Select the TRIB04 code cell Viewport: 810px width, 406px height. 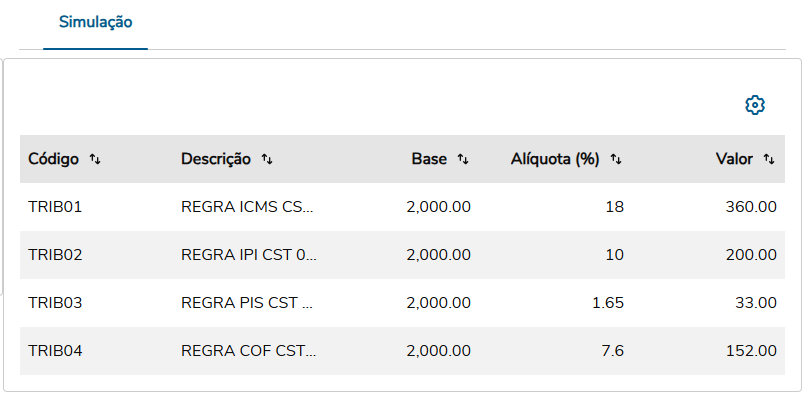tap(55, 351)
